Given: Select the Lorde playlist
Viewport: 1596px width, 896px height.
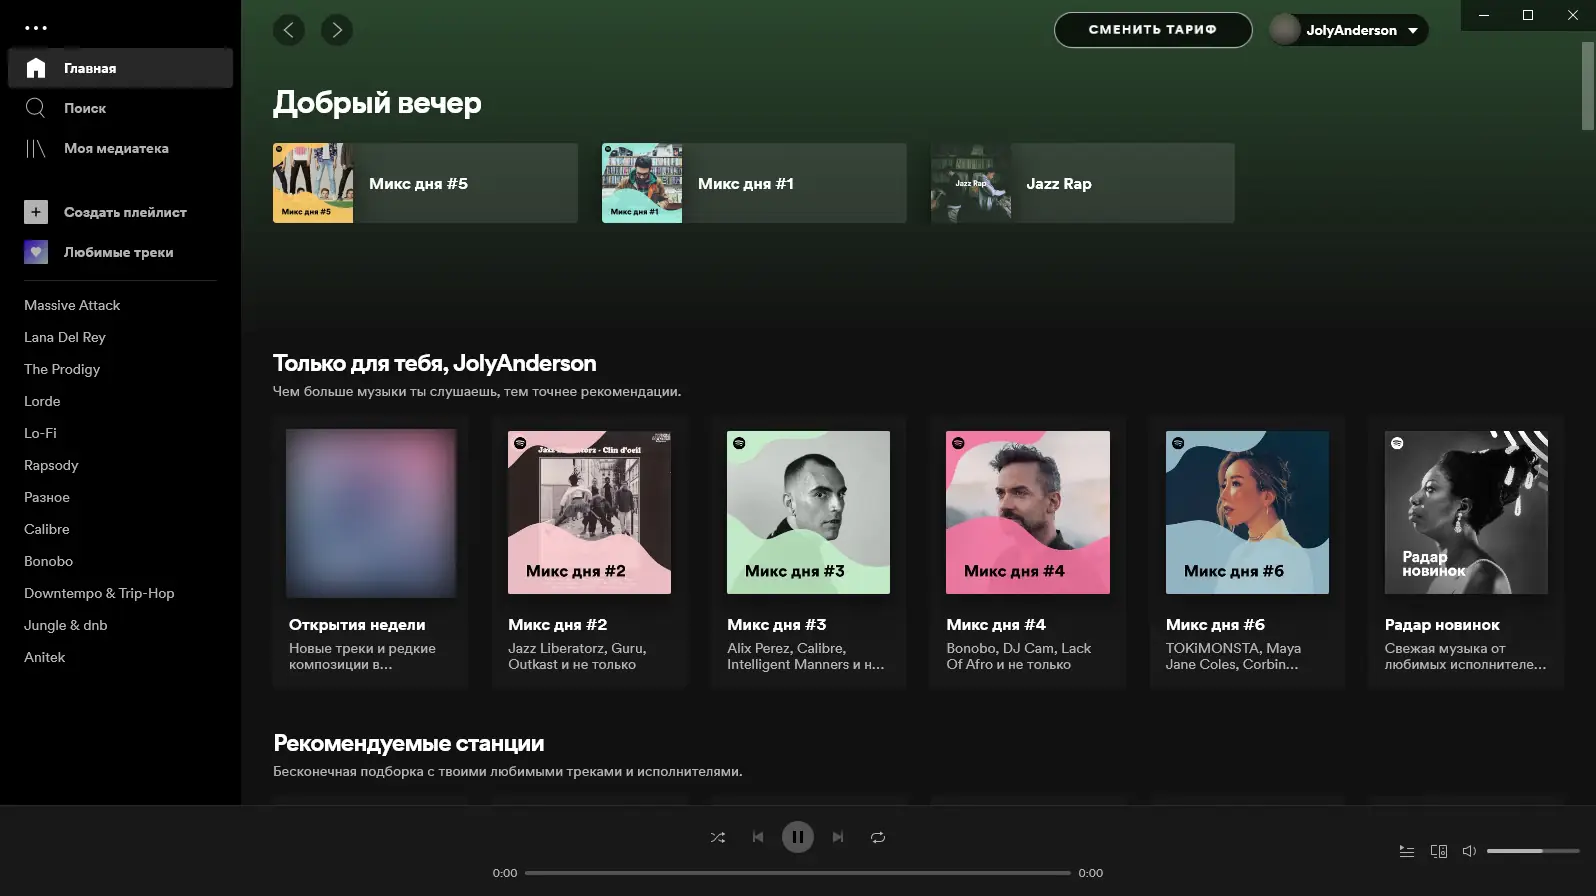Looking at the screenshot, I should [42, 401].
